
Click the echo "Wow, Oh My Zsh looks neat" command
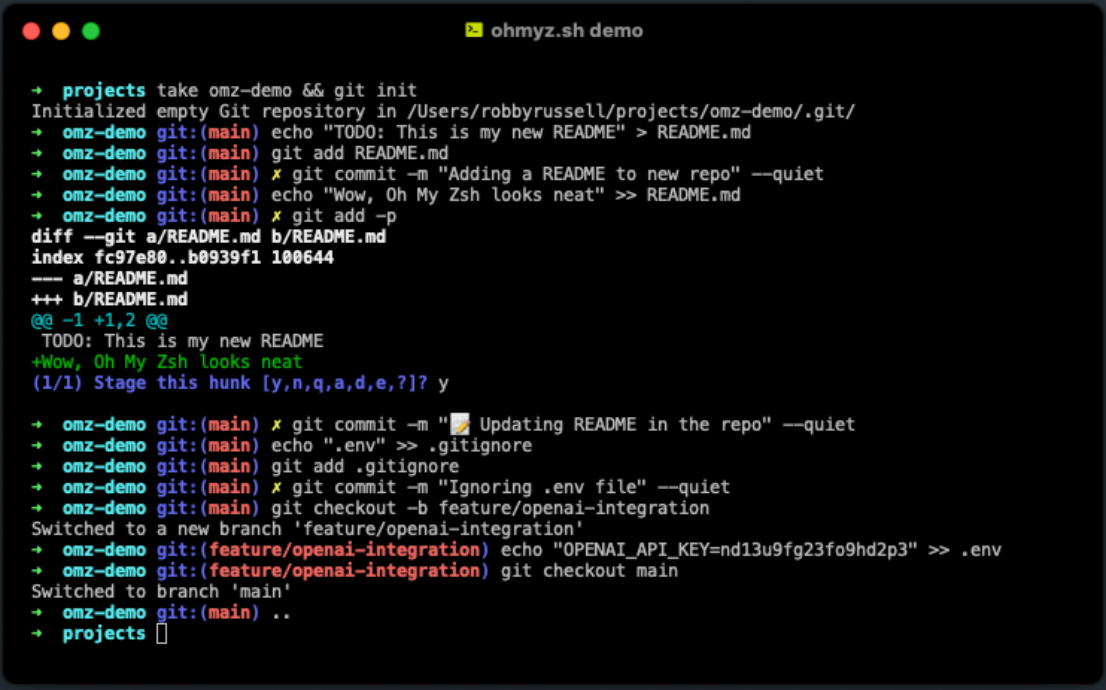coord(506,195)
